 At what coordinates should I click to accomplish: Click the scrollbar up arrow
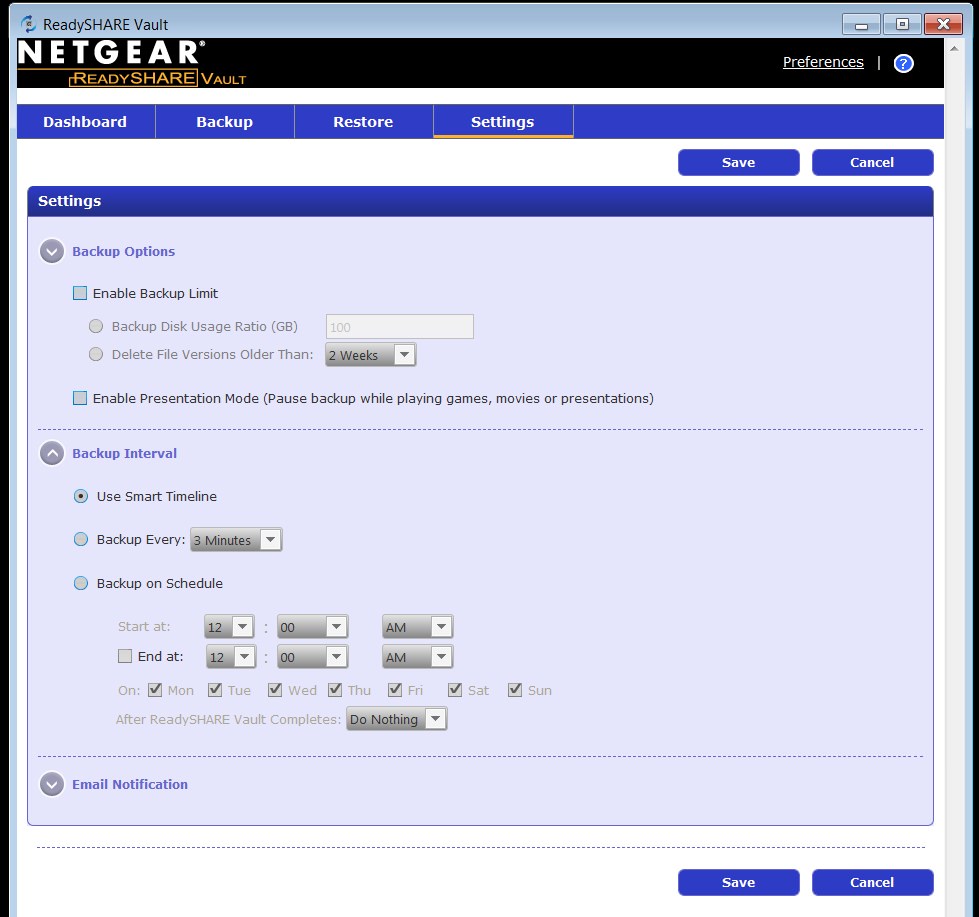click(x=954, y=48)
